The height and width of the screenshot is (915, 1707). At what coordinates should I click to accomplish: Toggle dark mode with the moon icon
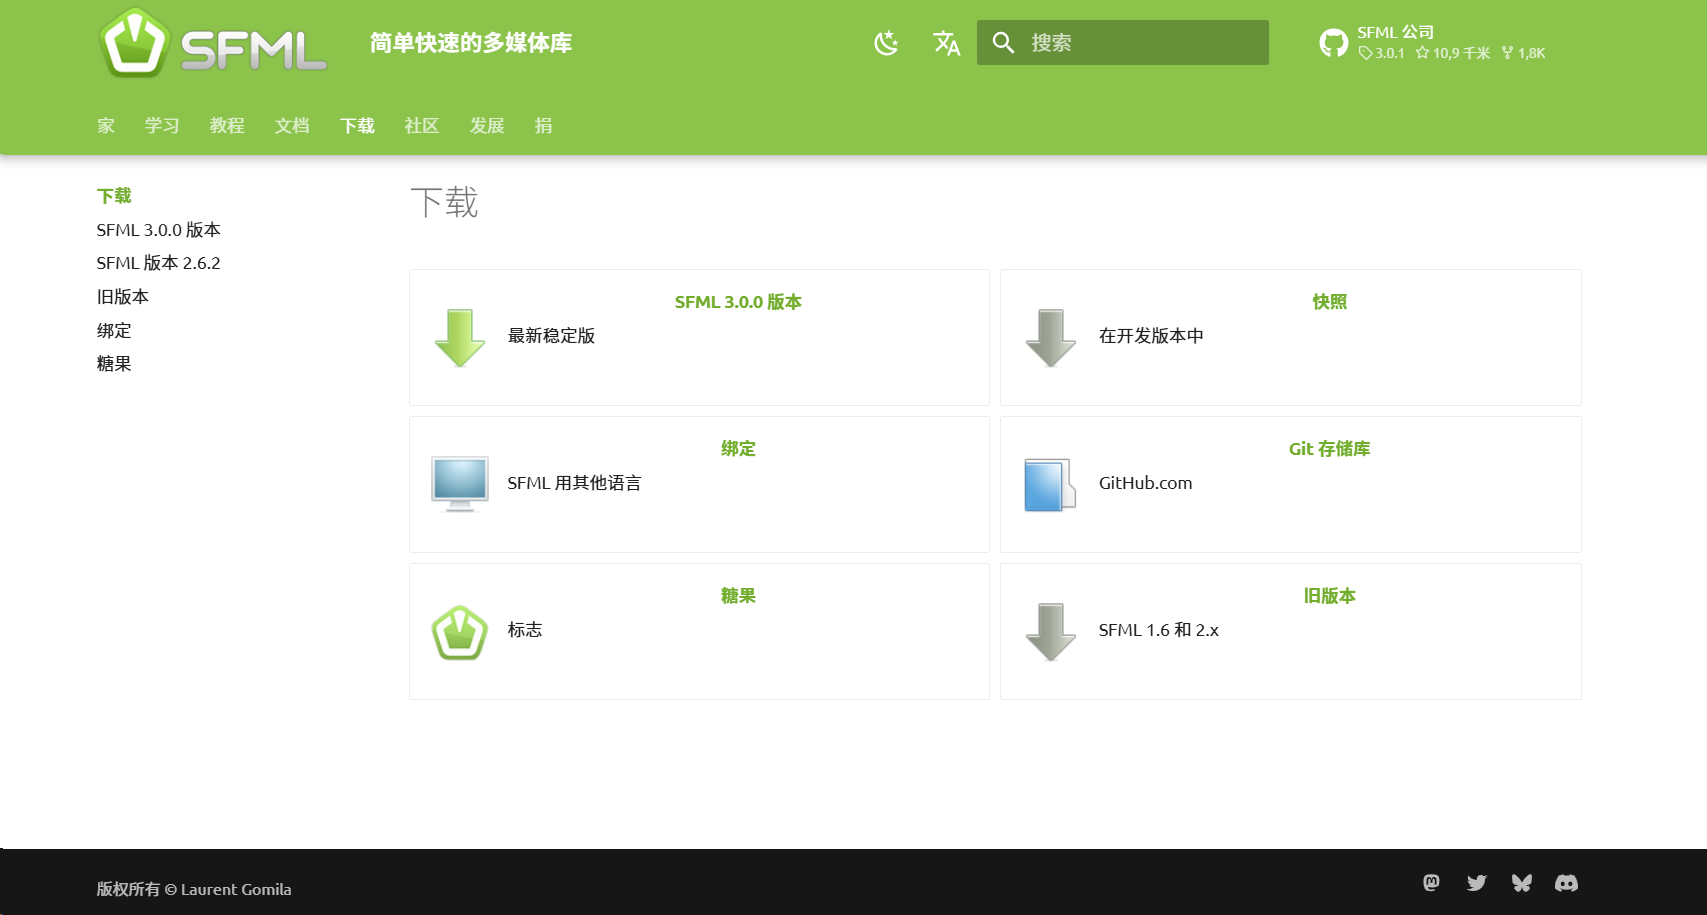(886, 43)
